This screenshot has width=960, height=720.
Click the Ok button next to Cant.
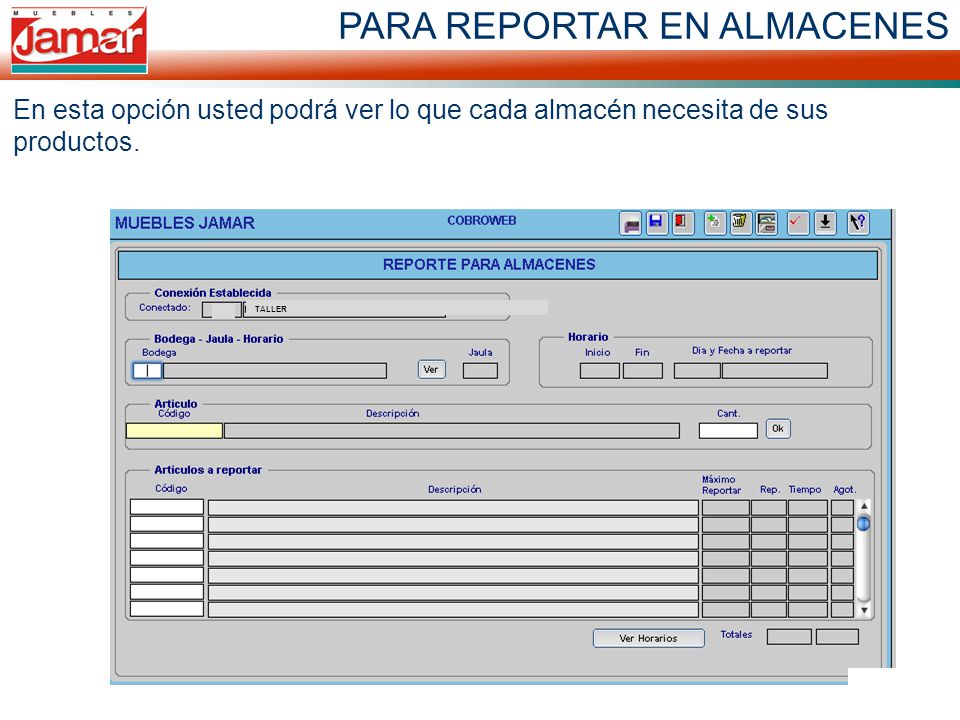(778, 429)
